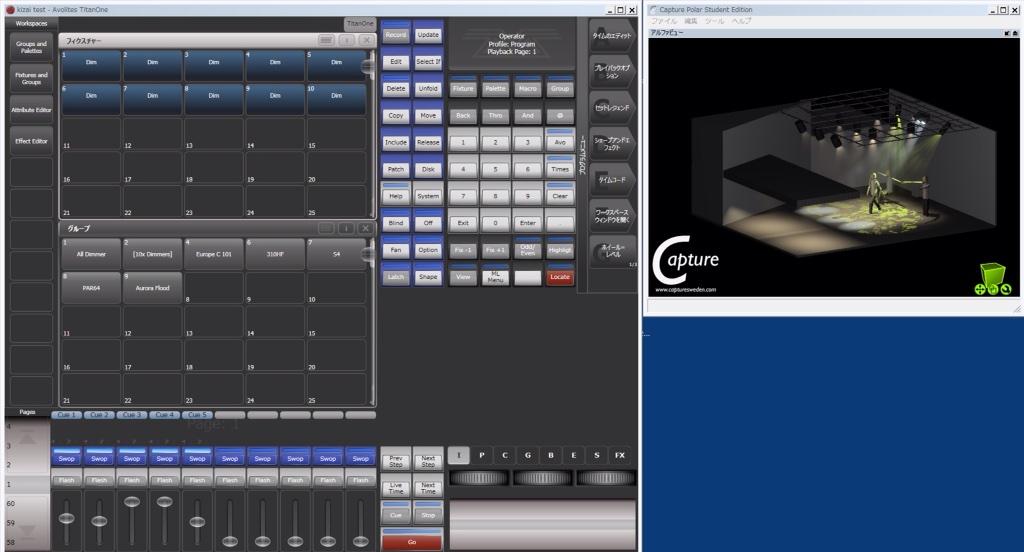Open the タイムのエディット softkey
The height and width of the screenshot is (552, 1024).
[x=612, y=35]
